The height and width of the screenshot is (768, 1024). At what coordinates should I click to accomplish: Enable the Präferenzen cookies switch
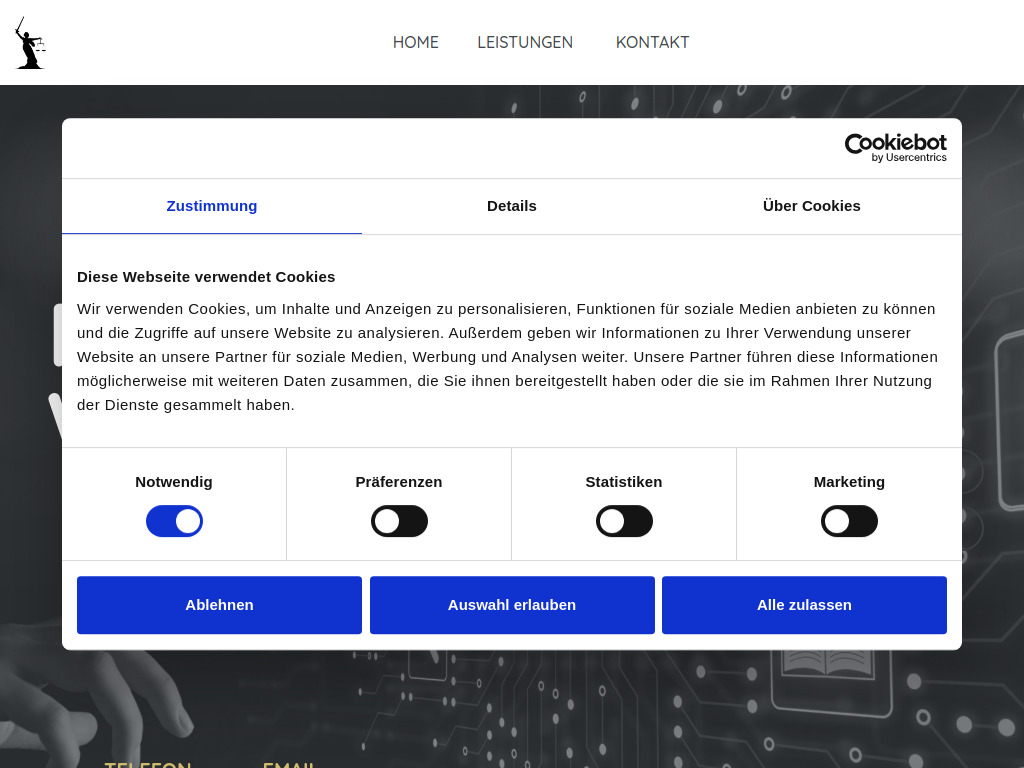(x=399, y=521)
